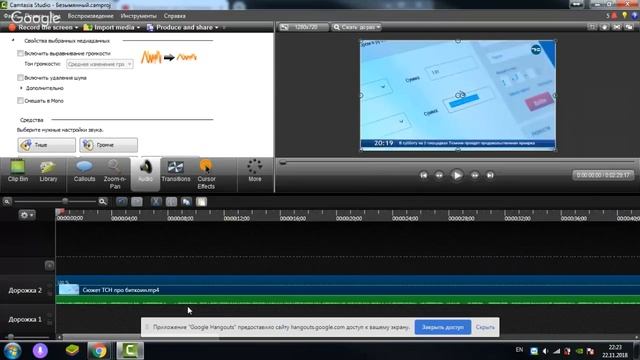The image size is (640, 360).
Task: Click the timeline zoom slider handle
Action: coord(65,201)
